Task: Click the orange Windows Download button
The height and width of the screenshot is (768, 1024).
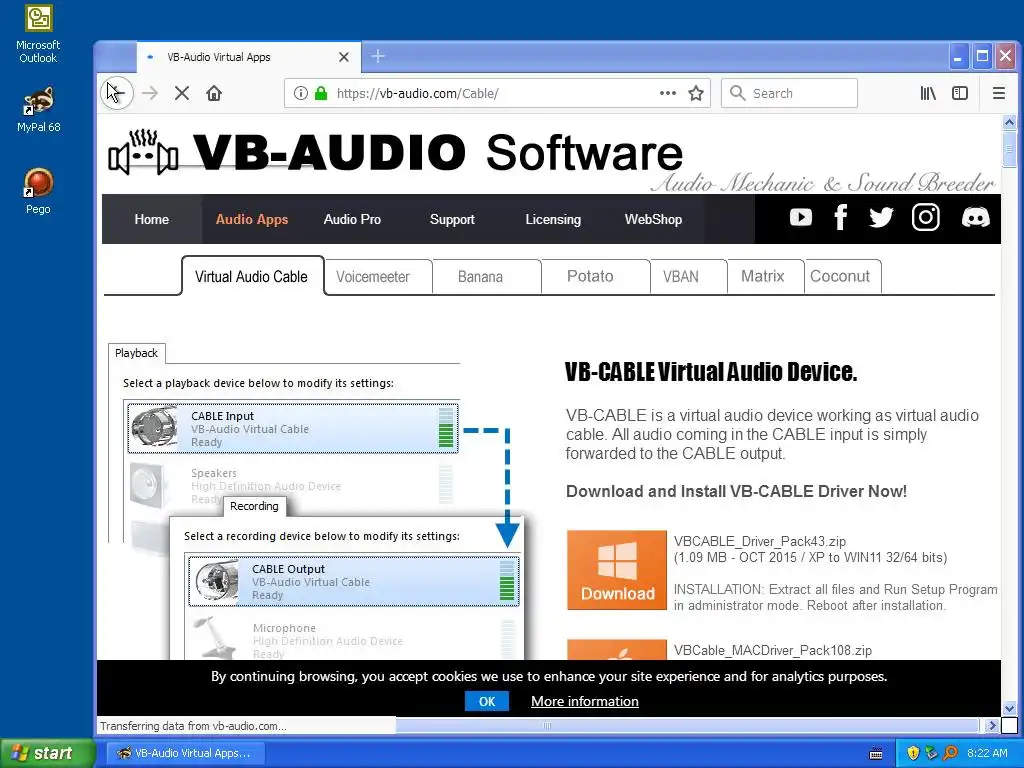Action: [616, 570]
